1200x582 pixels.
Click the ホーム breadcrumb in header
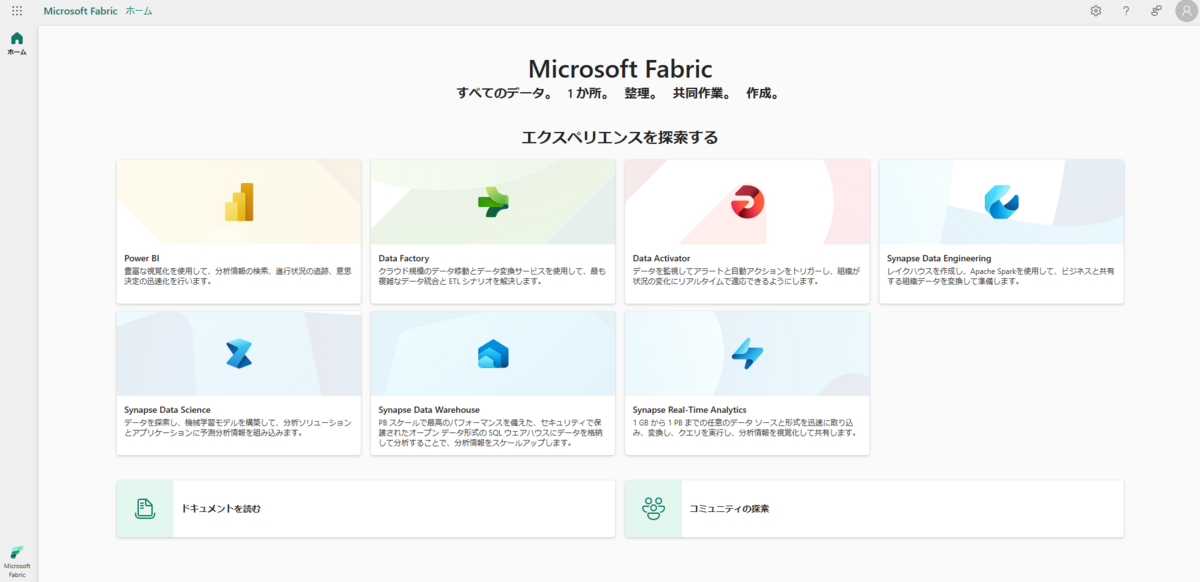139,10
